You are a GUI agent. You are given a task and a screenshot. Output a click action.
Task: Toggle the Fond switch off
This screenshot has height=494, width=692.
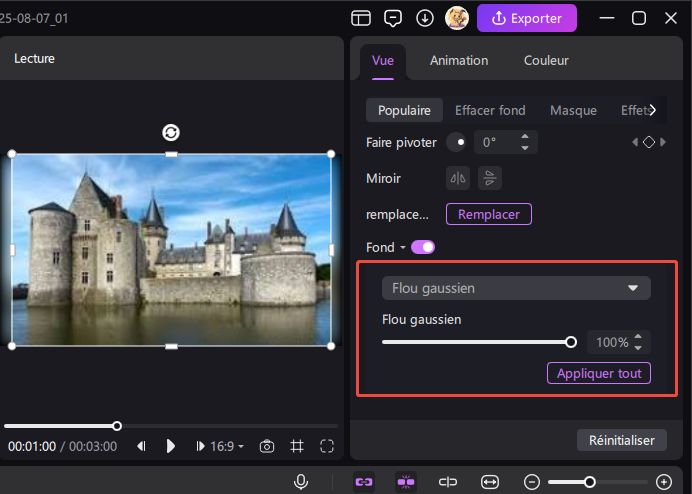(423, 247)
